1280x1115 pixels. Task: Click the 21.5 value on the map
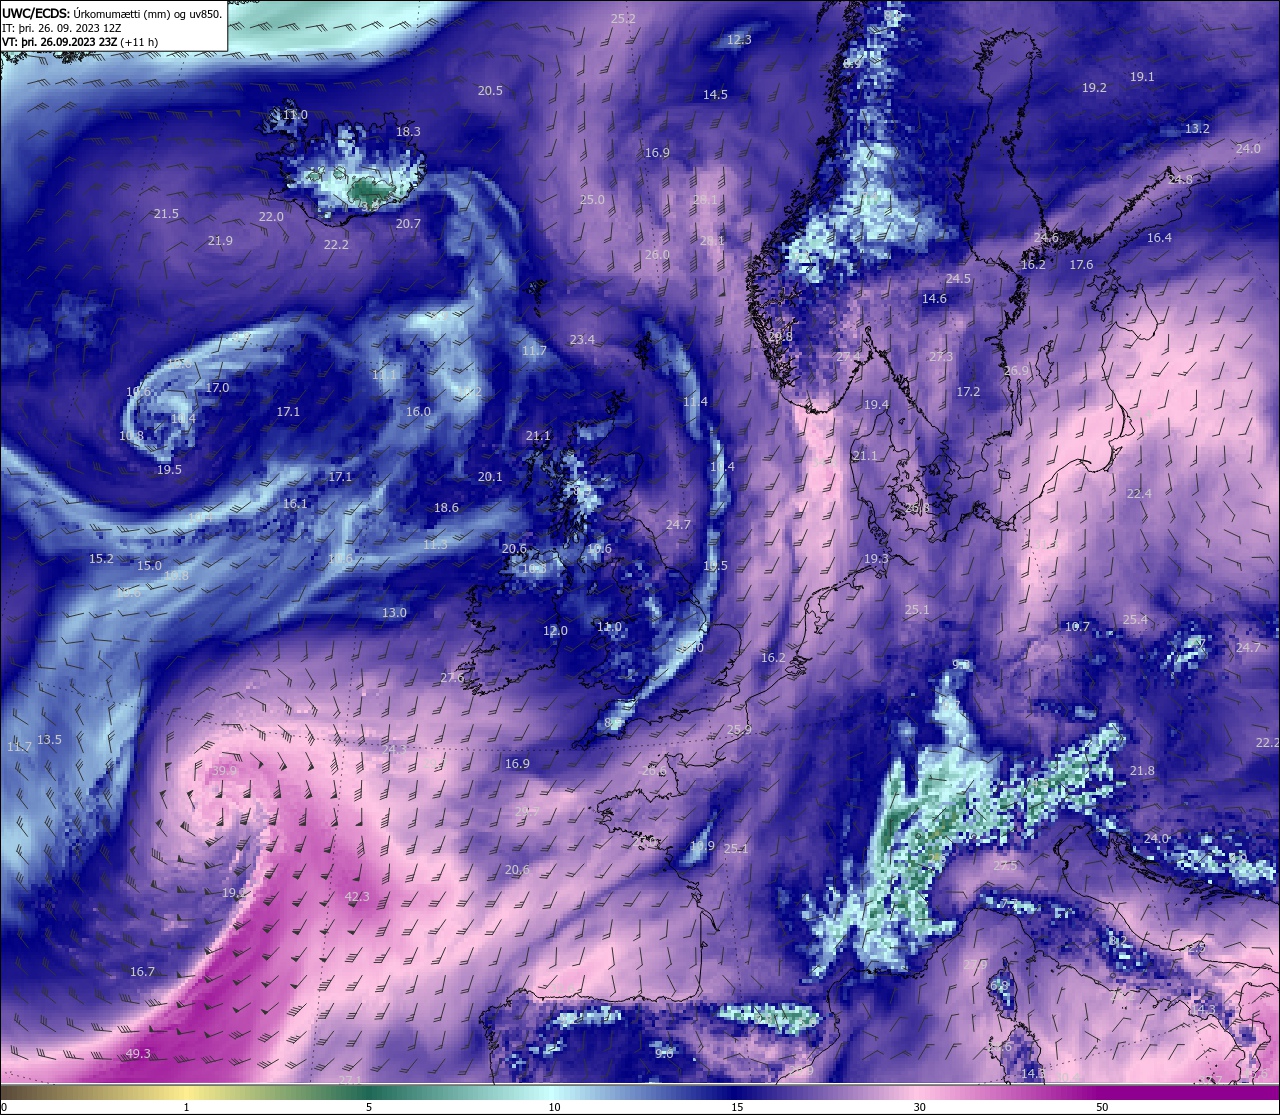(x=166, y=214)
